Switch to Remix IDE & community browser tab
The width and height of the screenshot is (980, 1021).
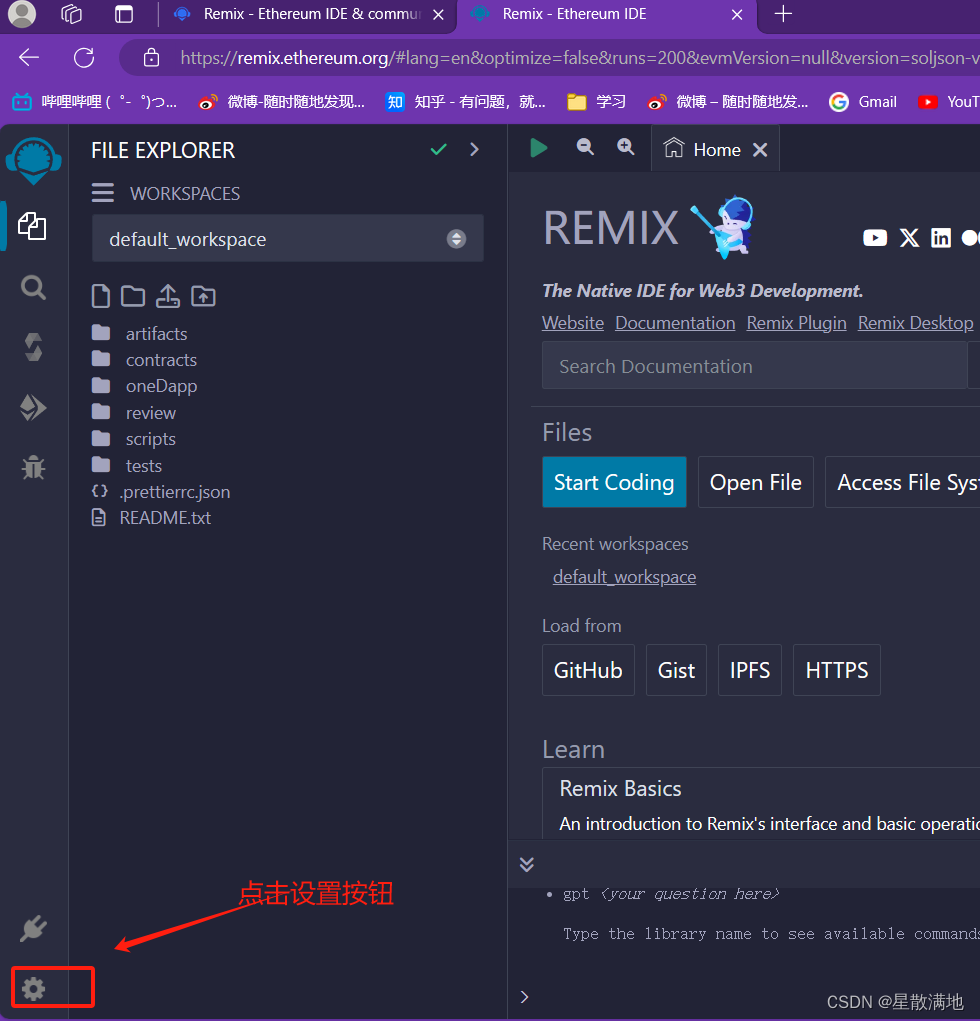pos(311,14)
